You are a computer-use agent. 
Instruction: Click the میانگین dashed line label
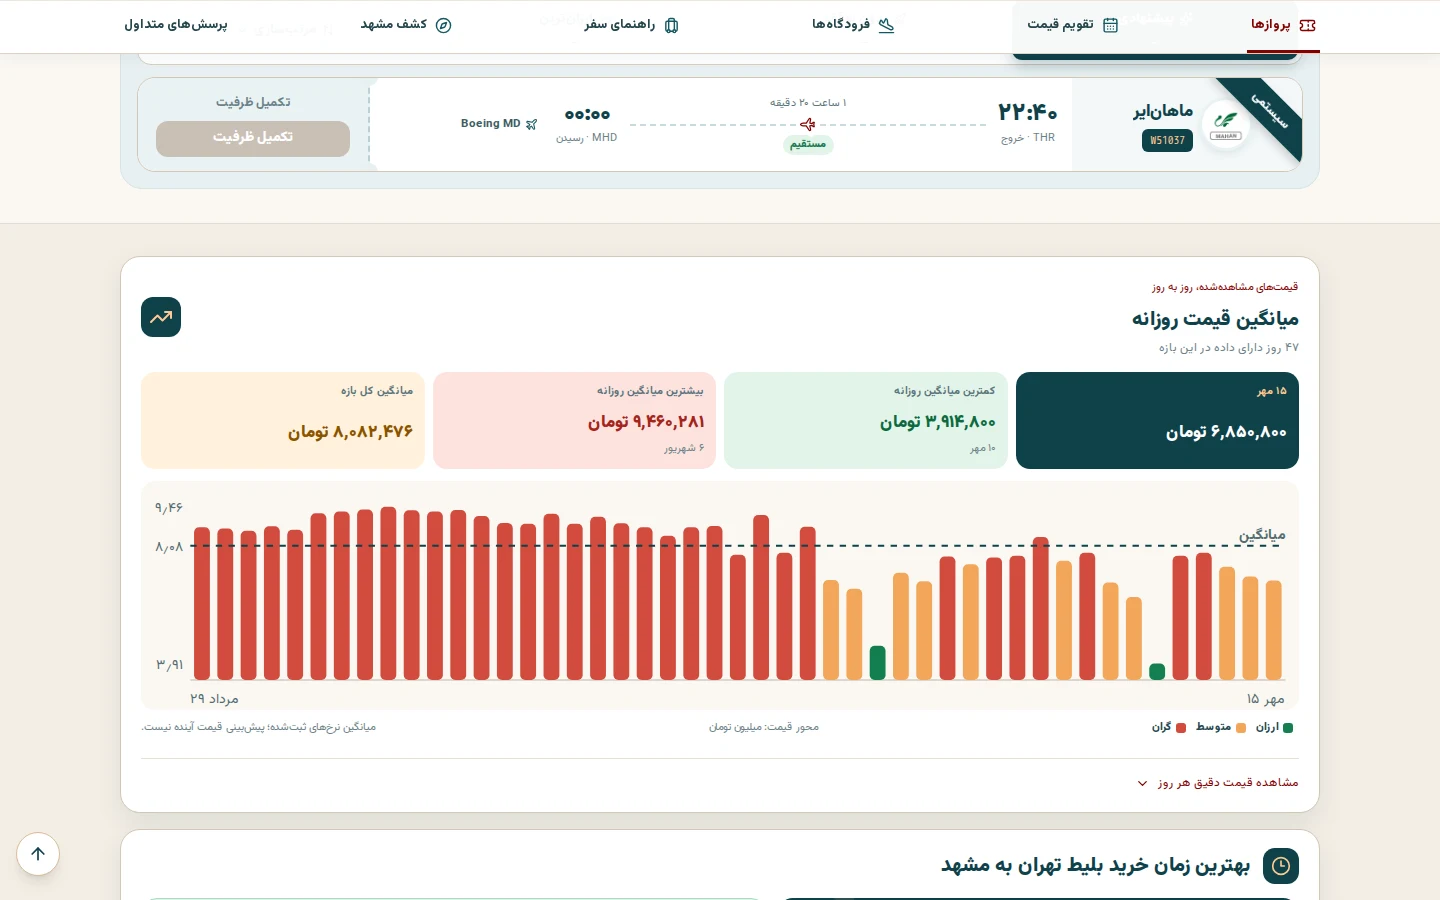1262,535
